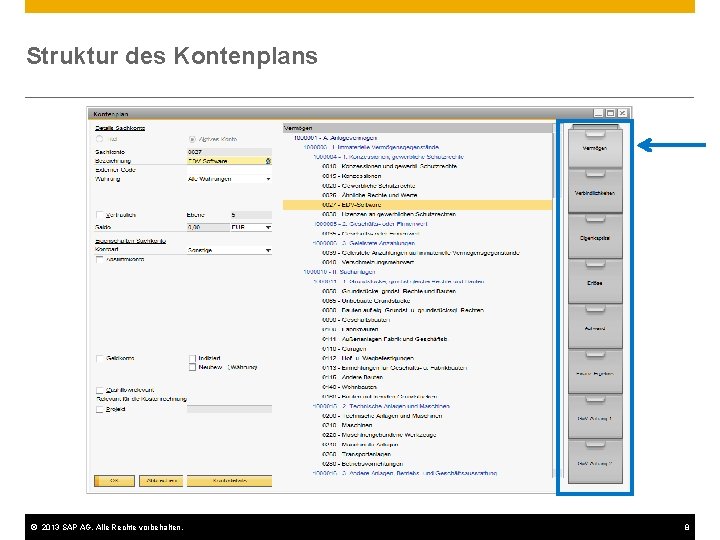Select title 1000010 - II. Sachanlagen
720x540 pixels.
click(x=339, y=272)
